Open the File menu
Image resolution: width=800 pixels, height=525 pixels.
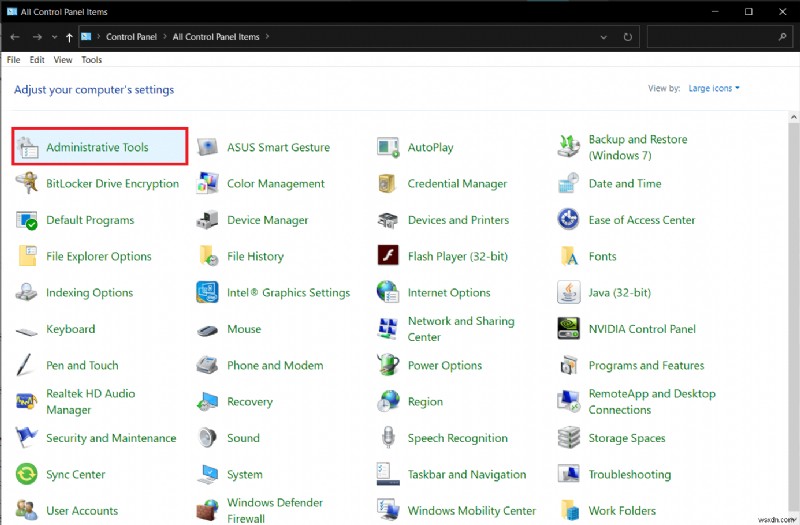14,60
